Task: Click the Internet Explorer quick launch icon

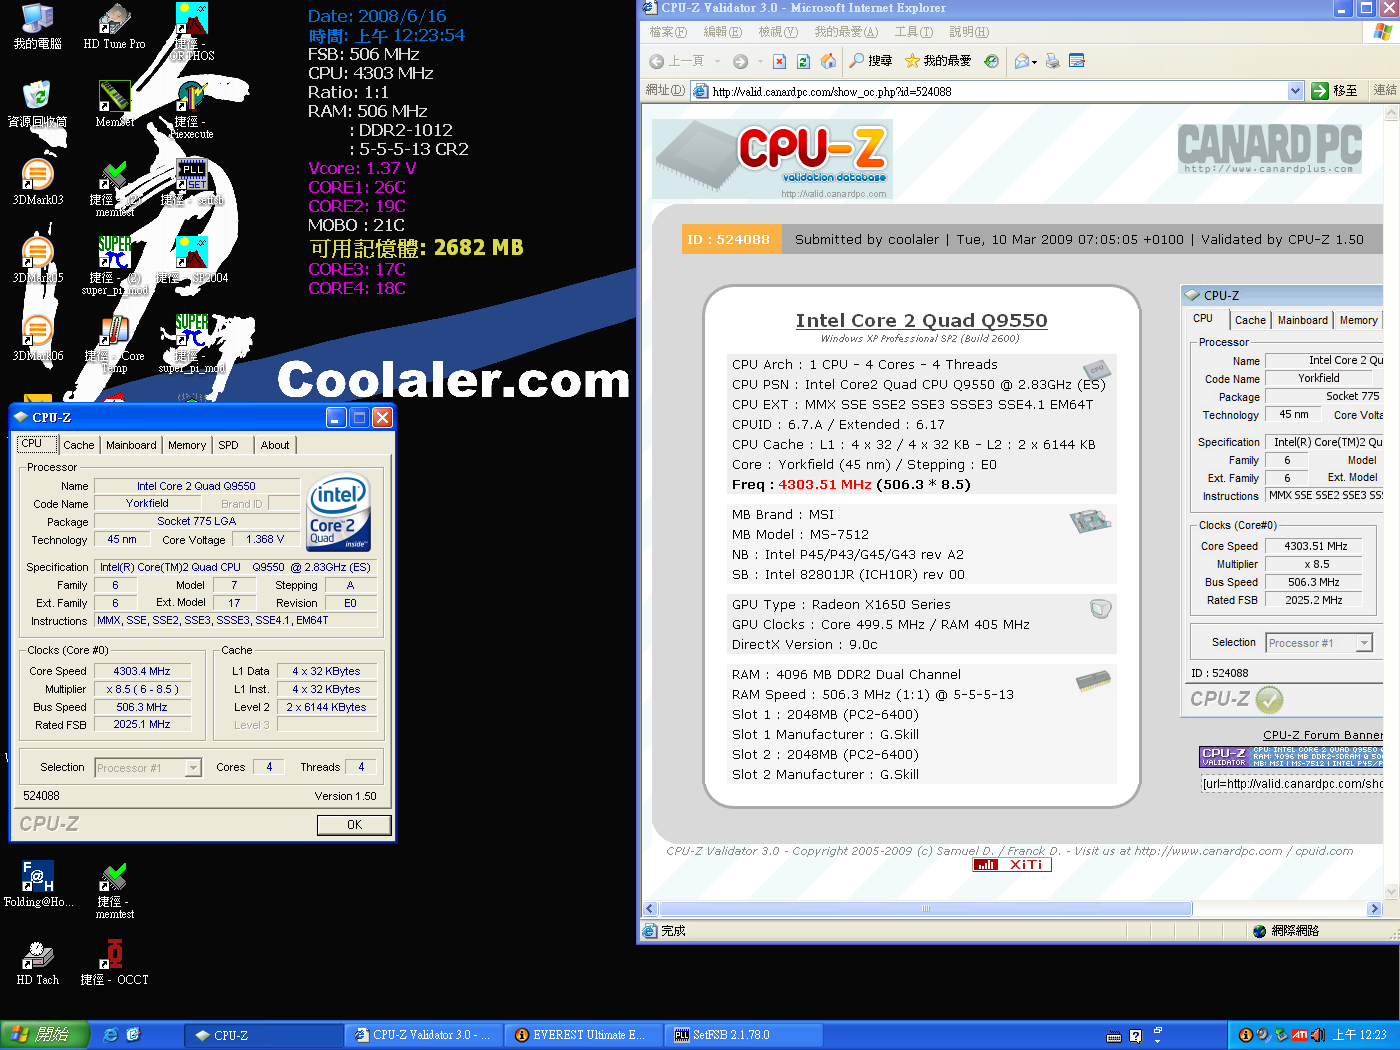Action: (x=110, y=1035)
